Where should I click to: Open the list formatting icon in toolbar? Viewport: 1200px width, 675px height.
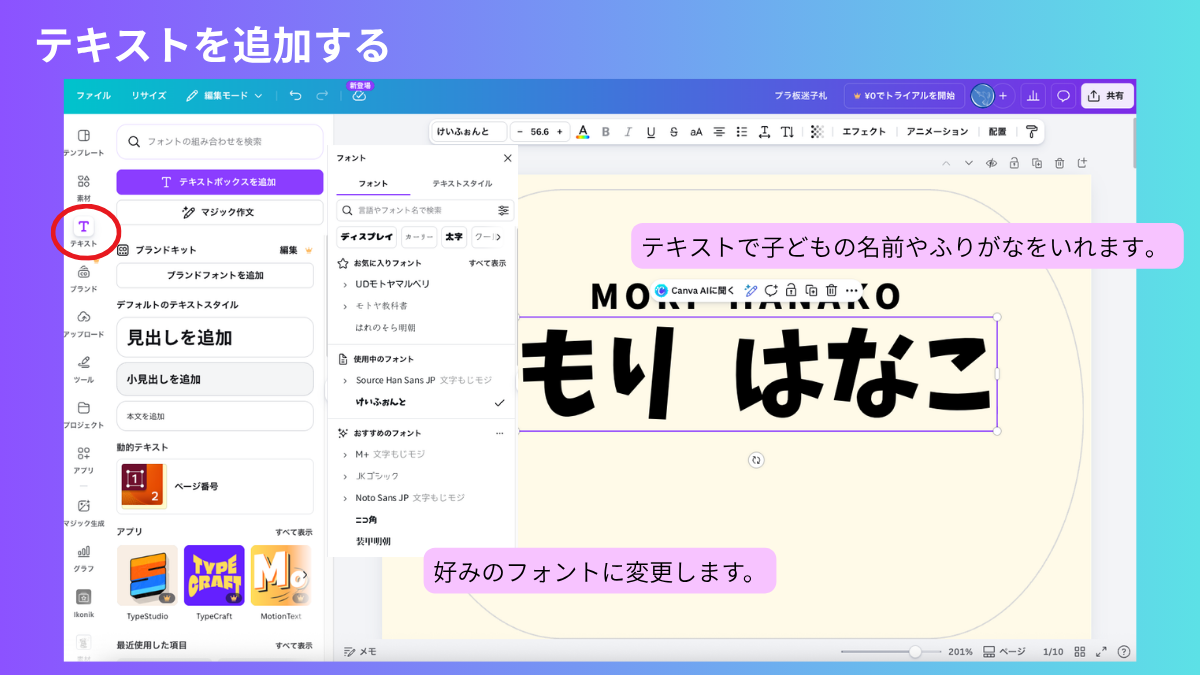tap(741, 132)
